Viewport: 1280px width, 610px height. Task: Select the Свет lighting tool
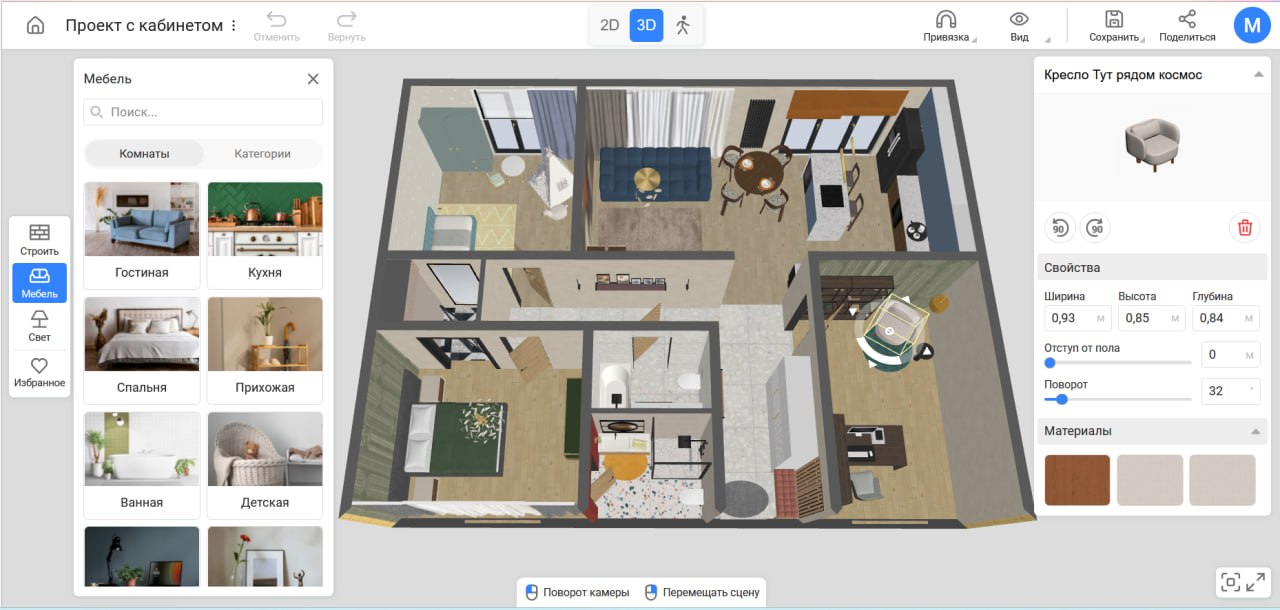(39, 326)
